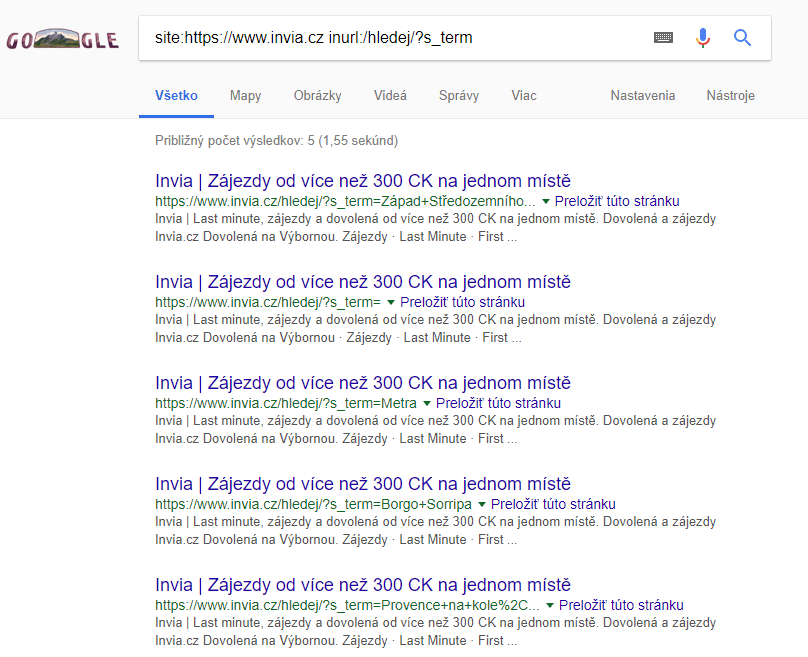
Task: Translate the Provence+na+kole result page
Action: (x=621, y=605)
